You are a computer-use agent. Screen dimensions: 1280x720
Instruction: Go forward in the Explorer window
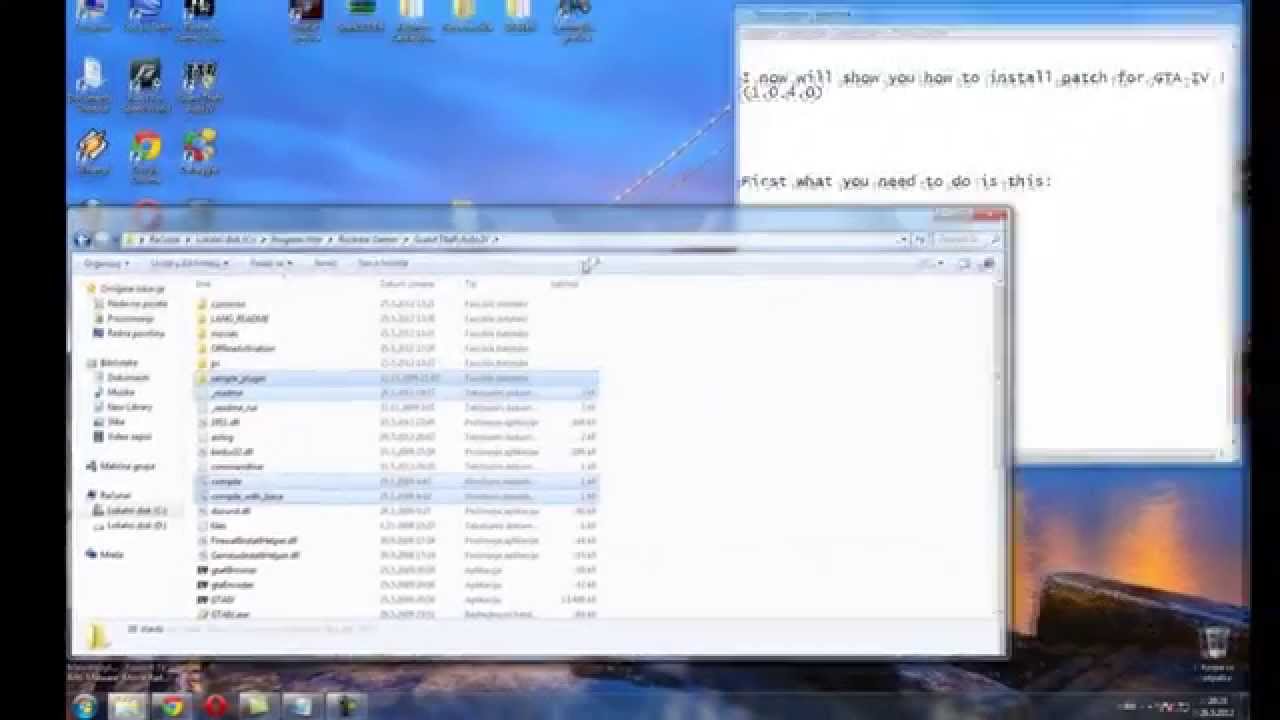102,240
